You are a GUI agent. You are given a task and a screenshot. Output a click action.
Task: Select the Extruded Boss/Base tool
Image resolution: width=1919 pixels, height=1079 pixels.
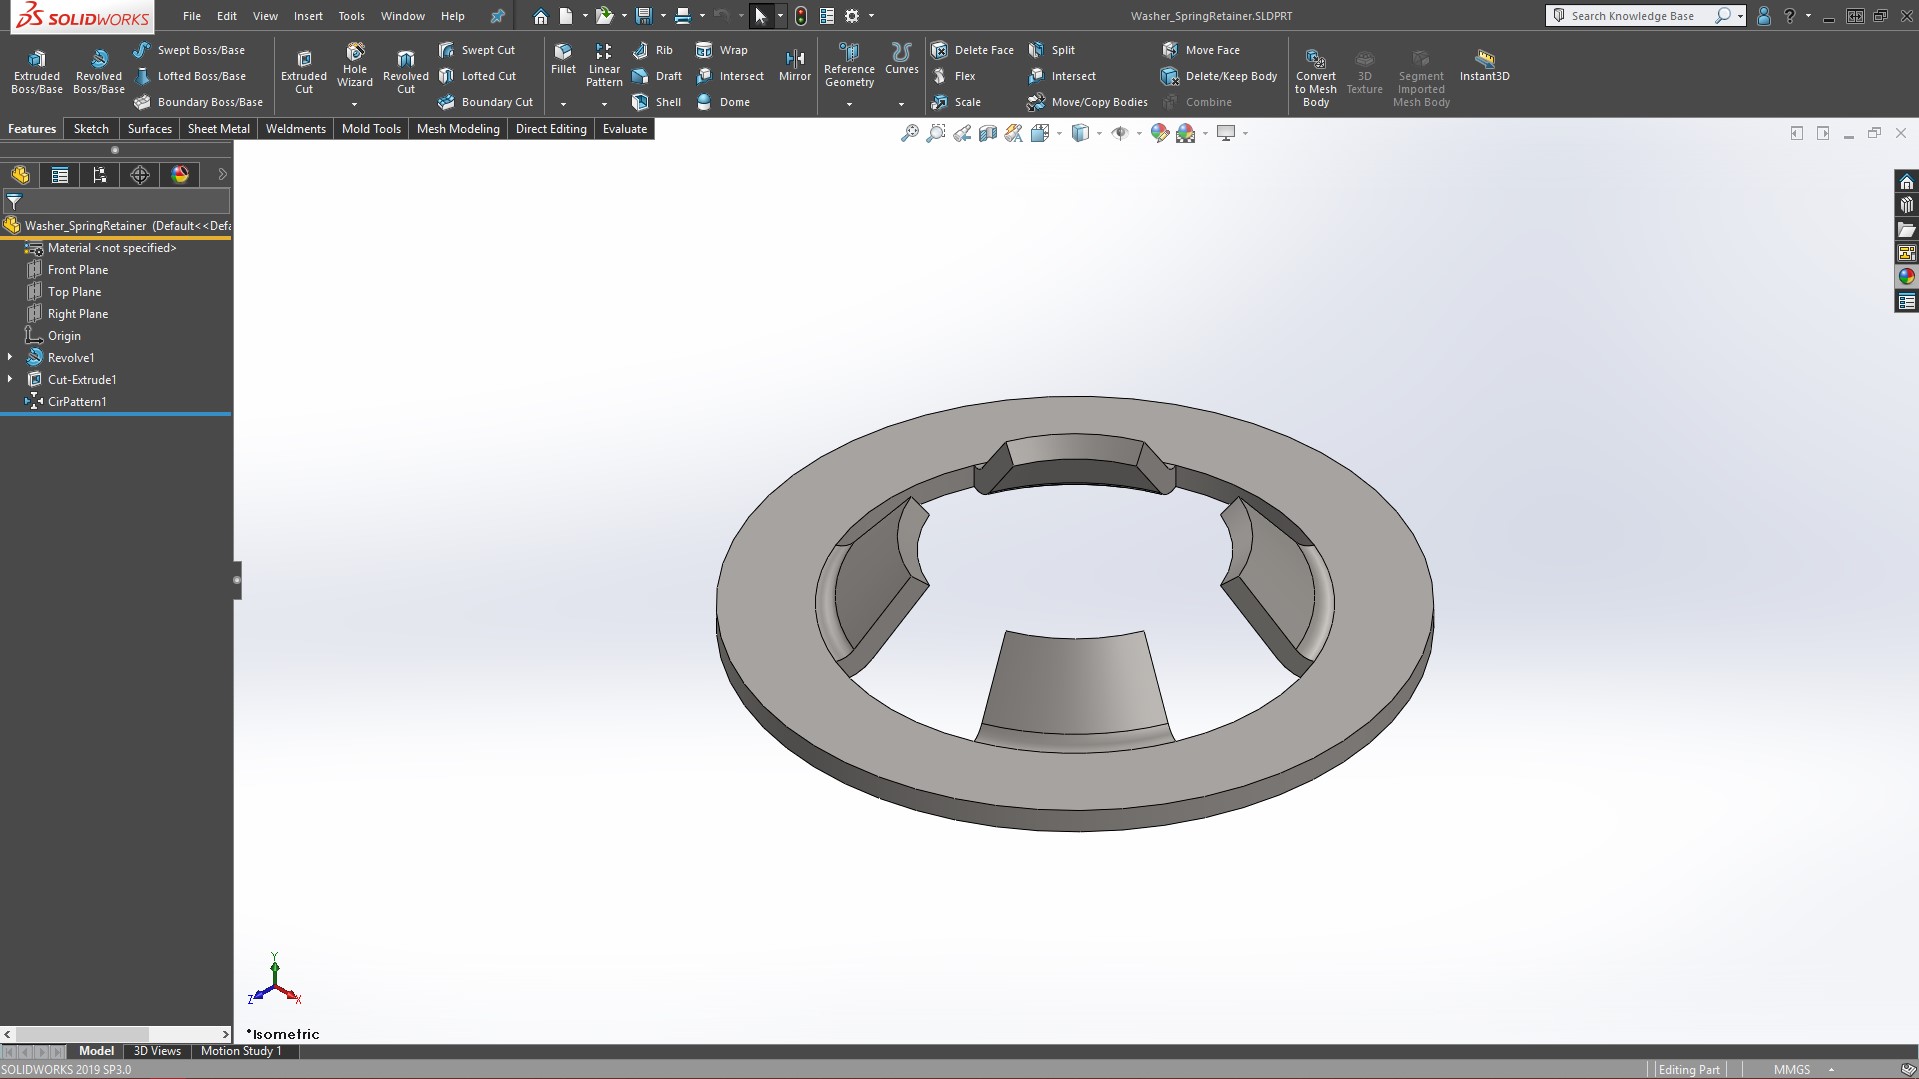point(37,71)
